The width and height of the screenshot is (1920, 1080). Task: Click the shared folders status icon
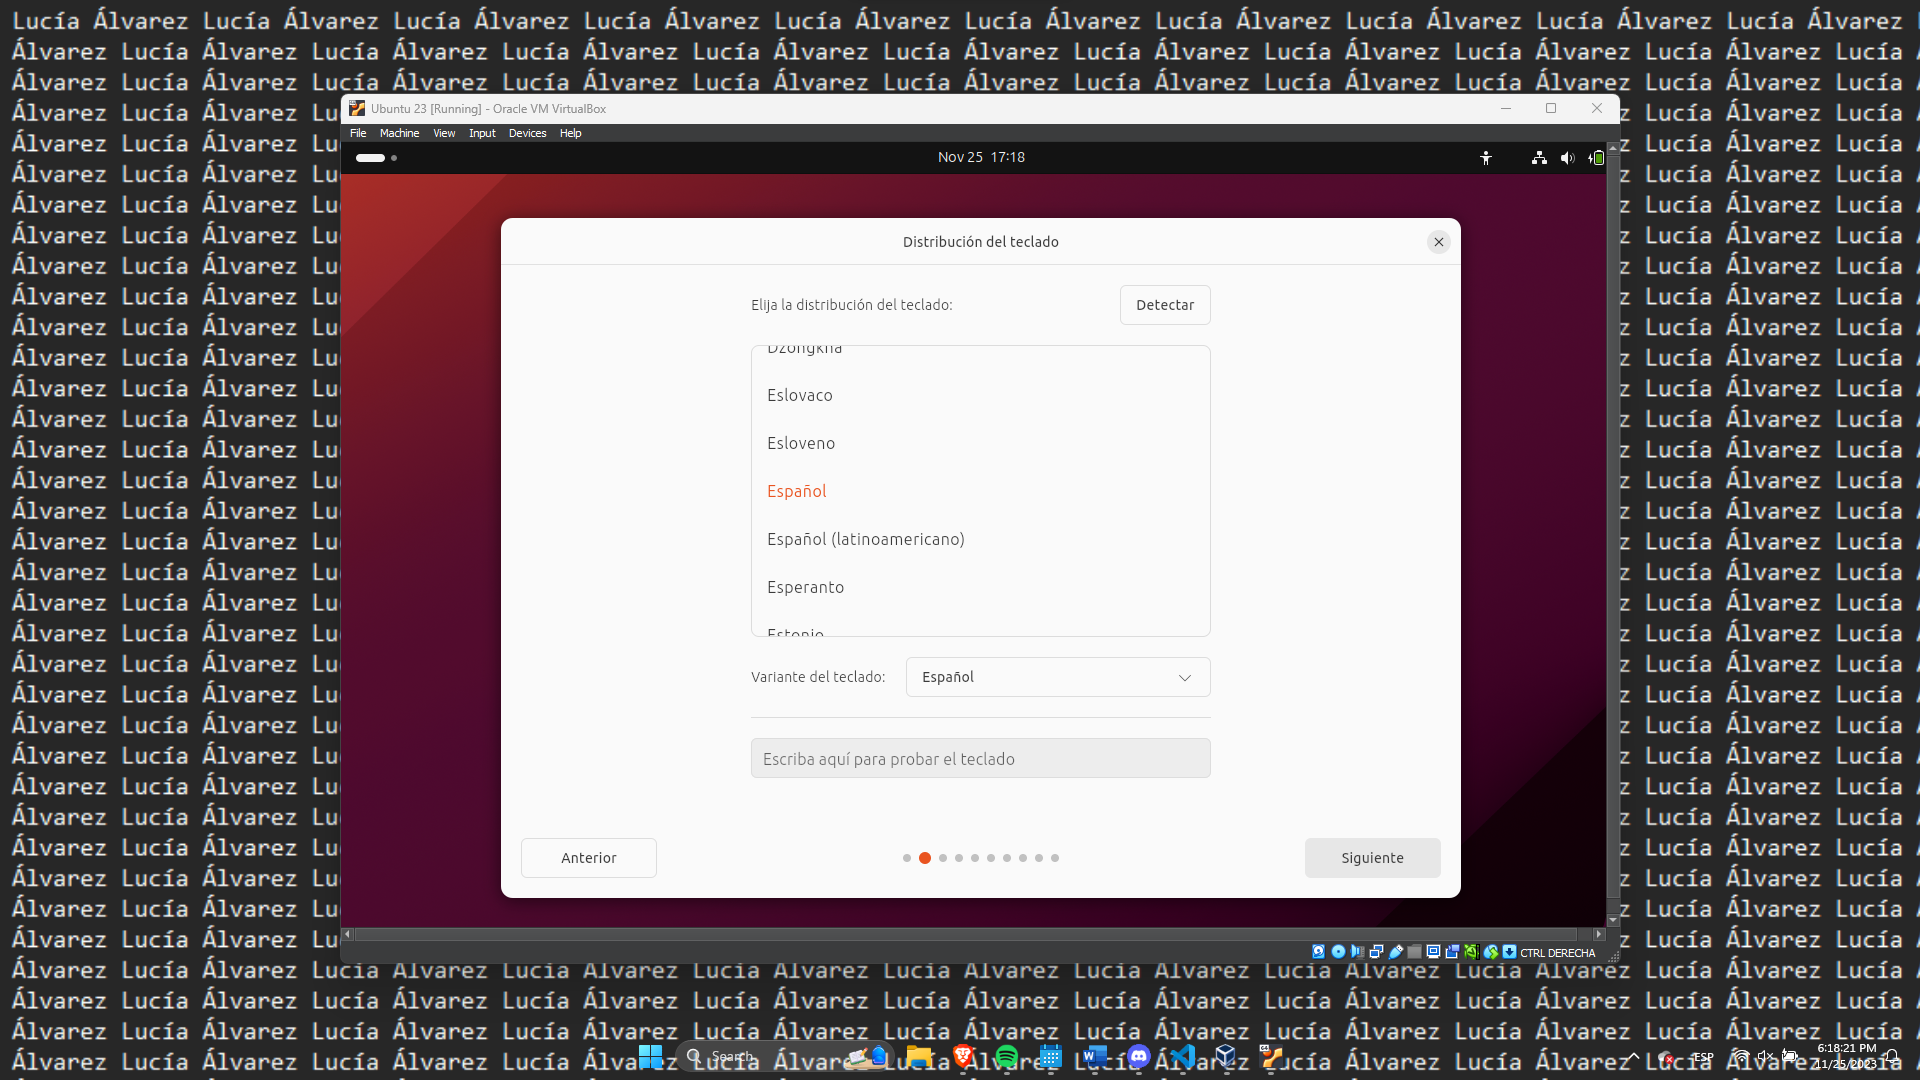point(1414,952)
